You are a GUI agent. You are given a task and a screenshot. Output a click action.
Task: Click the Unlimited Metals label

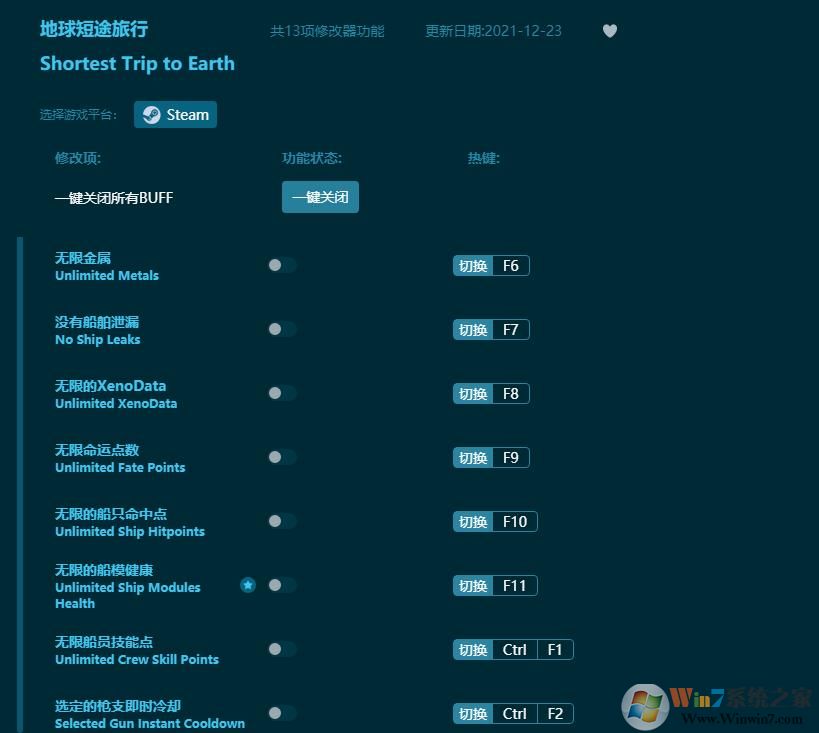click(107, 276)
